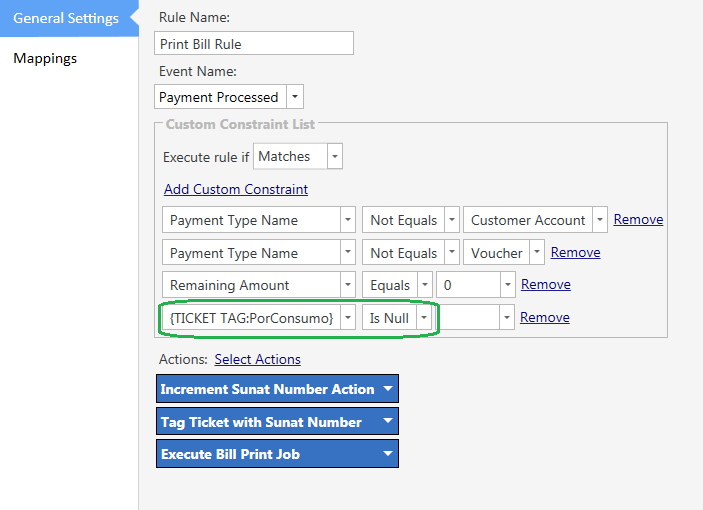The width and height of the screenshot is (703, 510).
Task: Open the Is Null operator dropdown arrow
Action: (x=424, y=318)
